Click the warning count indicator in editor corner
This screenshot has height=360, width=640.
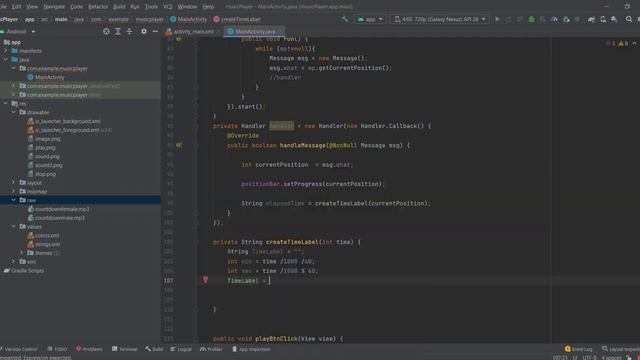(x=623, y=43)
